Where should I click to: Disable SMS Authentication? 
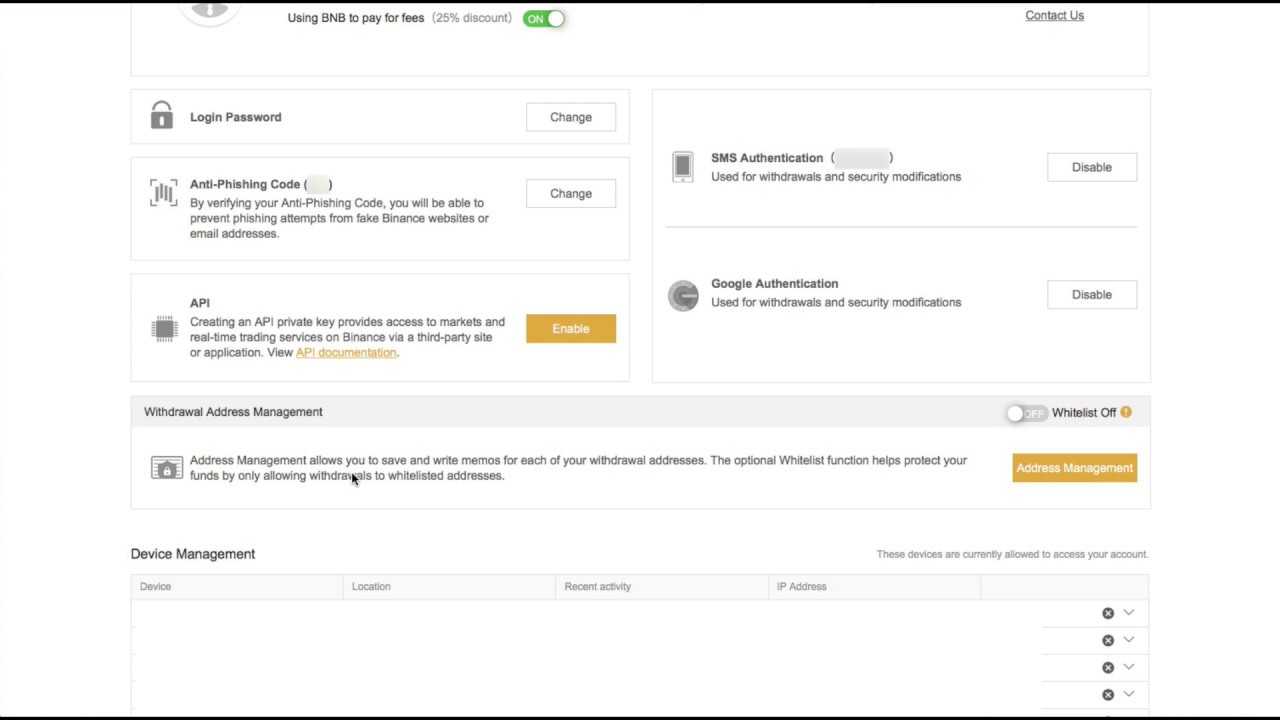click(x=1092, y=167)
